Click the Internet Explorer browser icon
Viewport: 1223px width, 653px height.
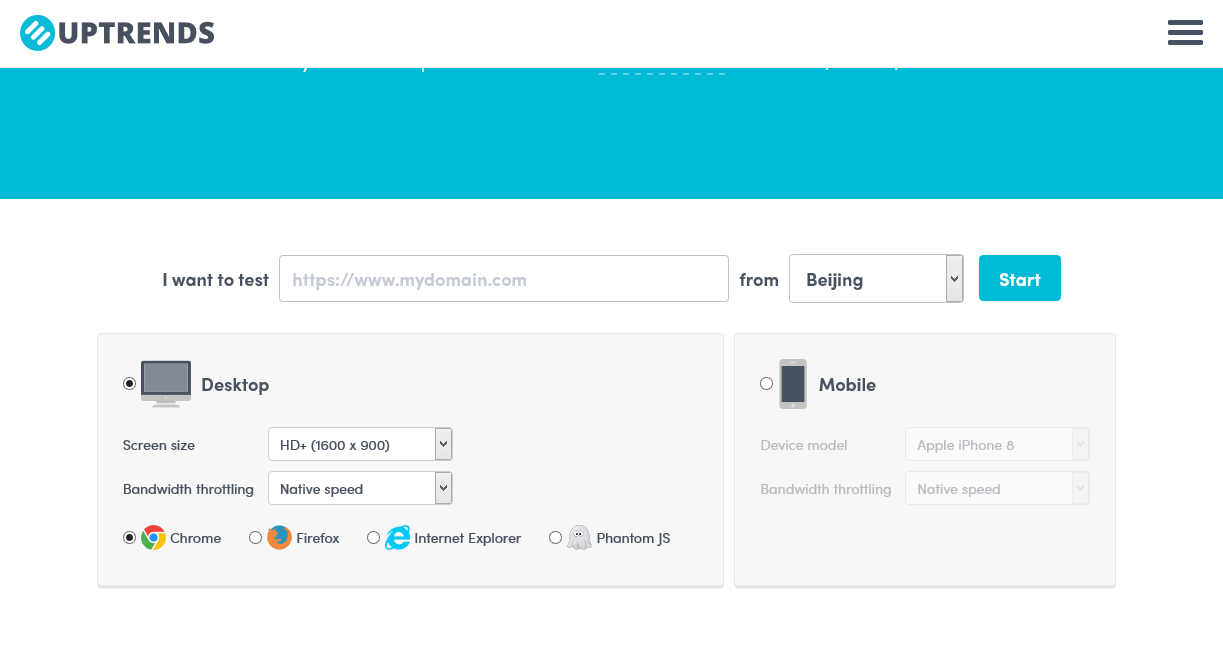click(x=398, y=537)
